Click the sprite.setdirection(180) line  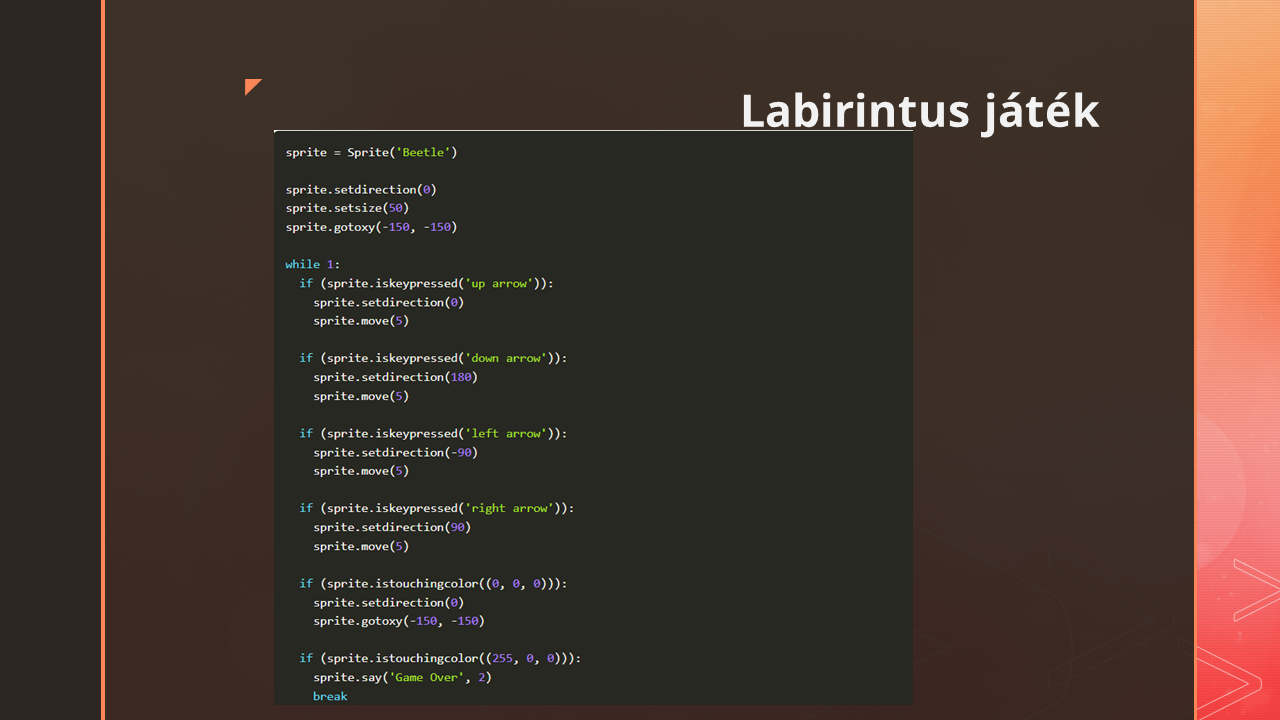395,377
